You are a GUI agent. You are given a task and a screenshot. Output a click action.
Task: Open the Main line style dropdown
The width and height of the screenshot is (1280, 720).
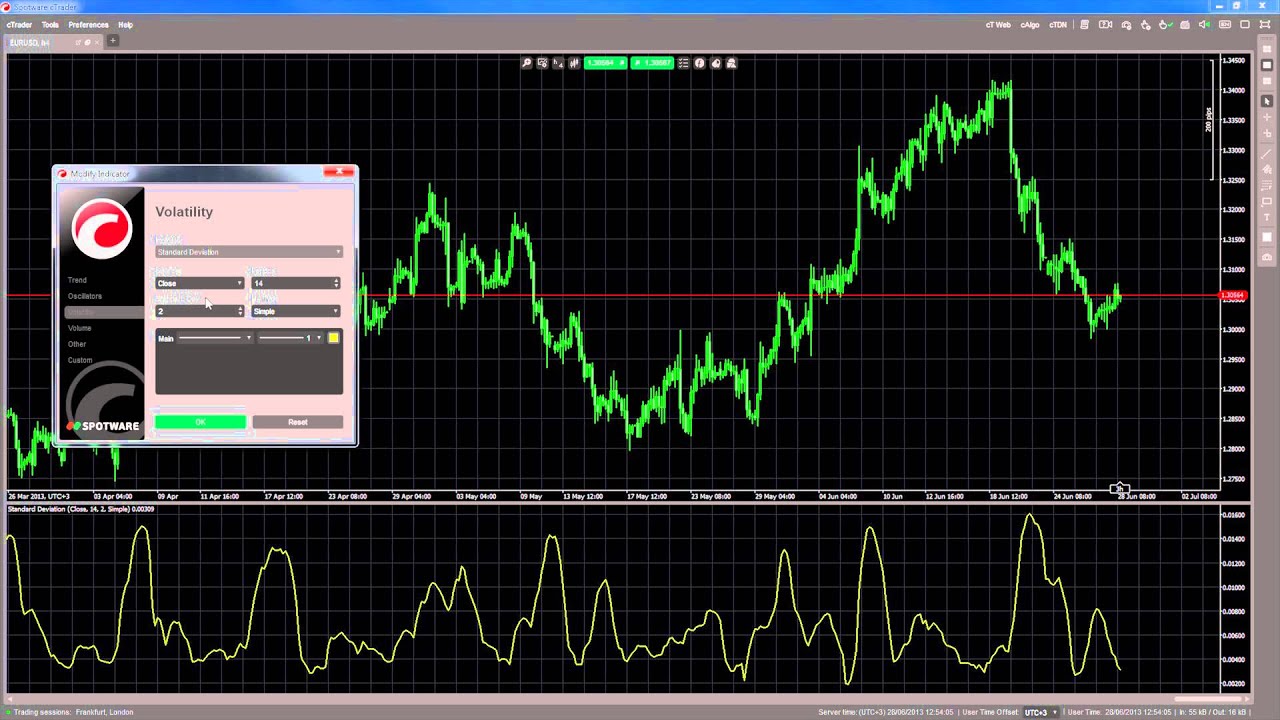[215, 338]
